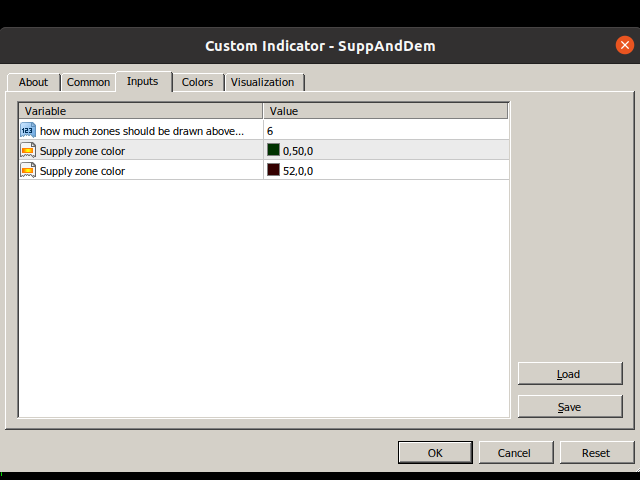Image resolution: width=640 pixels, height=480 pixels.
Task: Select the "how much zones should be drawn above" row label
Action: [x=141, y=131]
